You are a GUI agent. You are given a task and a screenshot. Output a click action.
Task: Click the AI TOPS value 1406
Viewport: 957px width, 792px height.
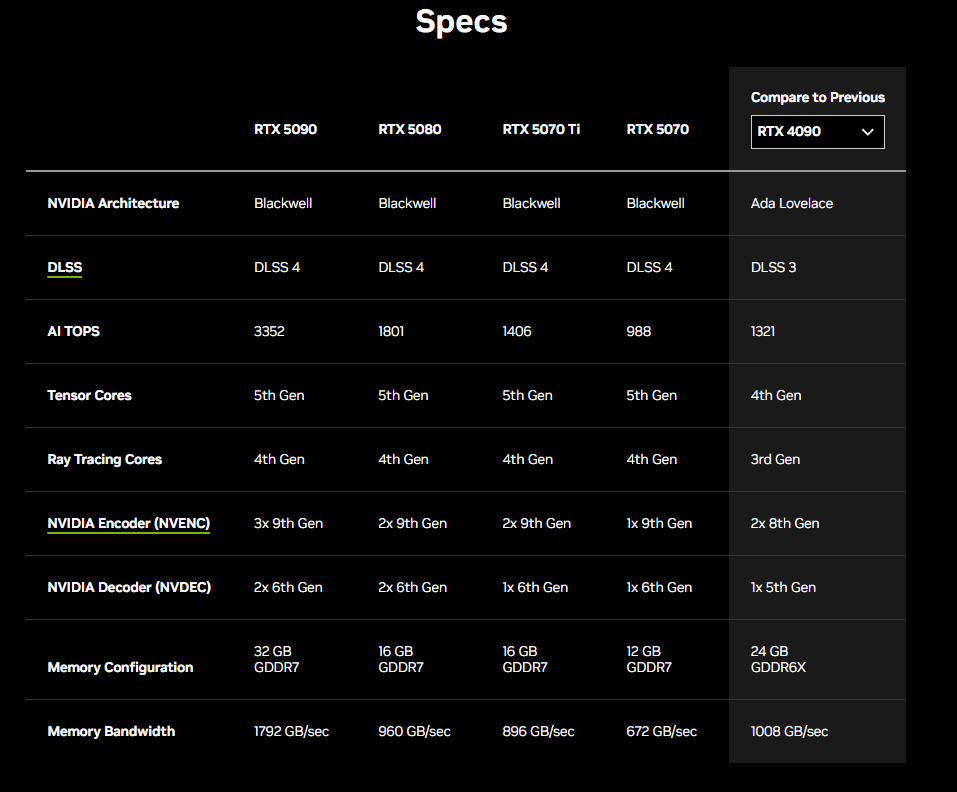pyautogui.click(x=517, y=331)
